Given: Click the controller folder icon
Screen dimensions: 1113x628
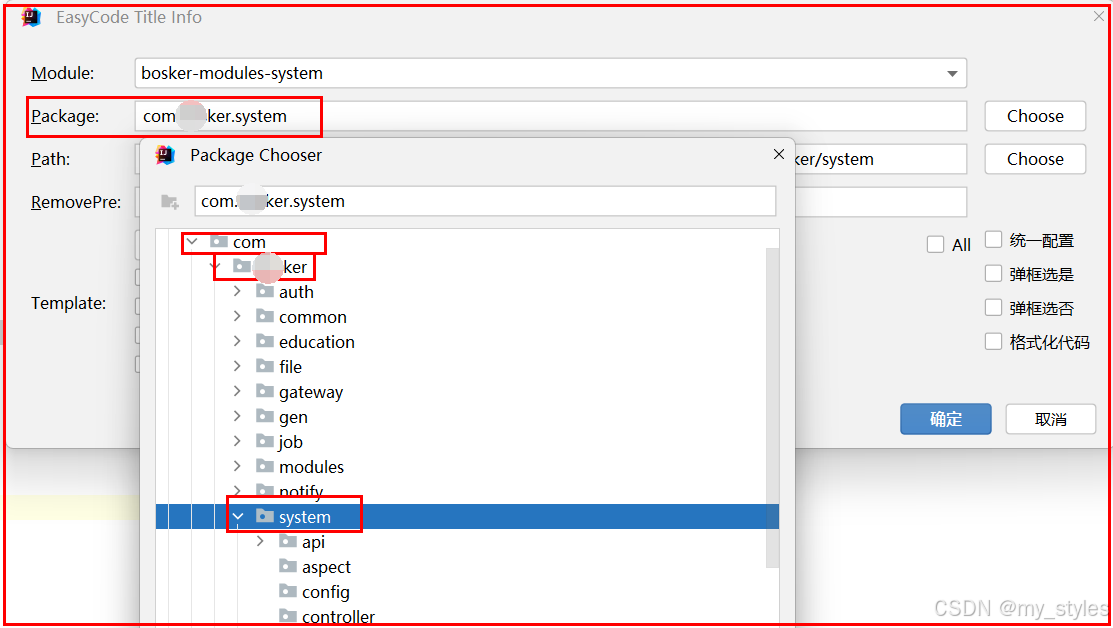Looking at the screenshot, I should pos(287,616).
